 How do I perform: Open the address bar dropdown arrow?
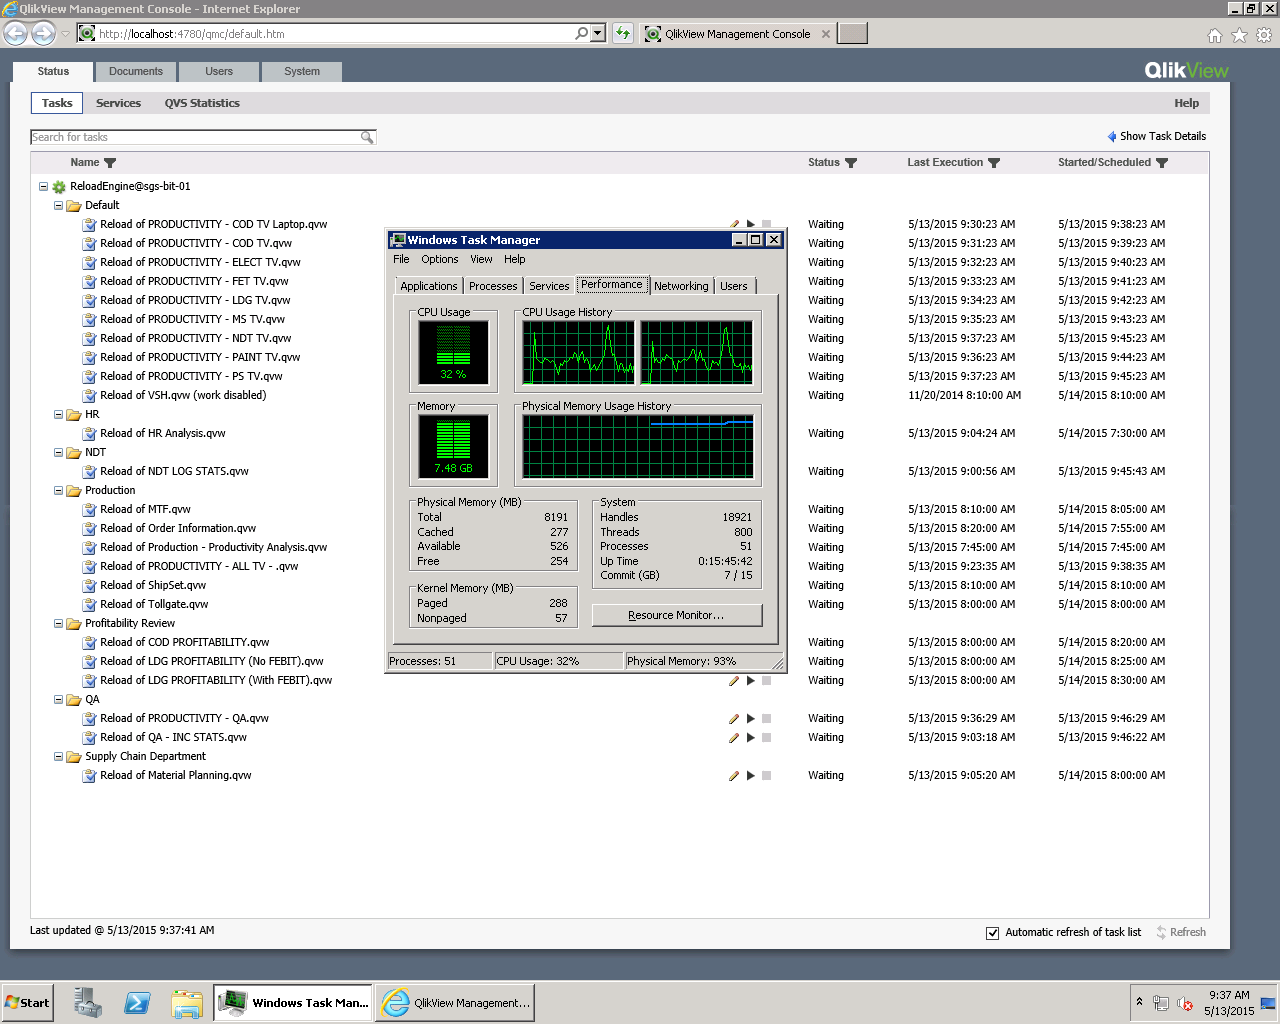pyautogui.click(x=598, y=33)
